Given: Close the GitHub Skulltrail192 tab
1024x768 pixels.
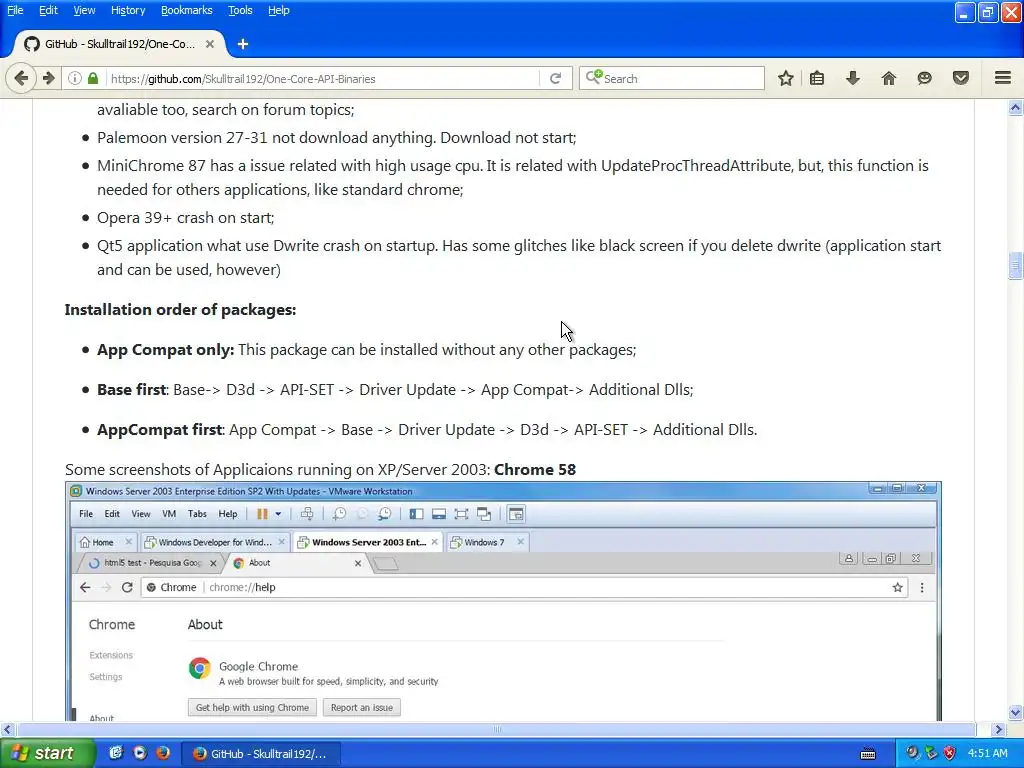Looking at the screenshot, I should click(x=210, y=44).
